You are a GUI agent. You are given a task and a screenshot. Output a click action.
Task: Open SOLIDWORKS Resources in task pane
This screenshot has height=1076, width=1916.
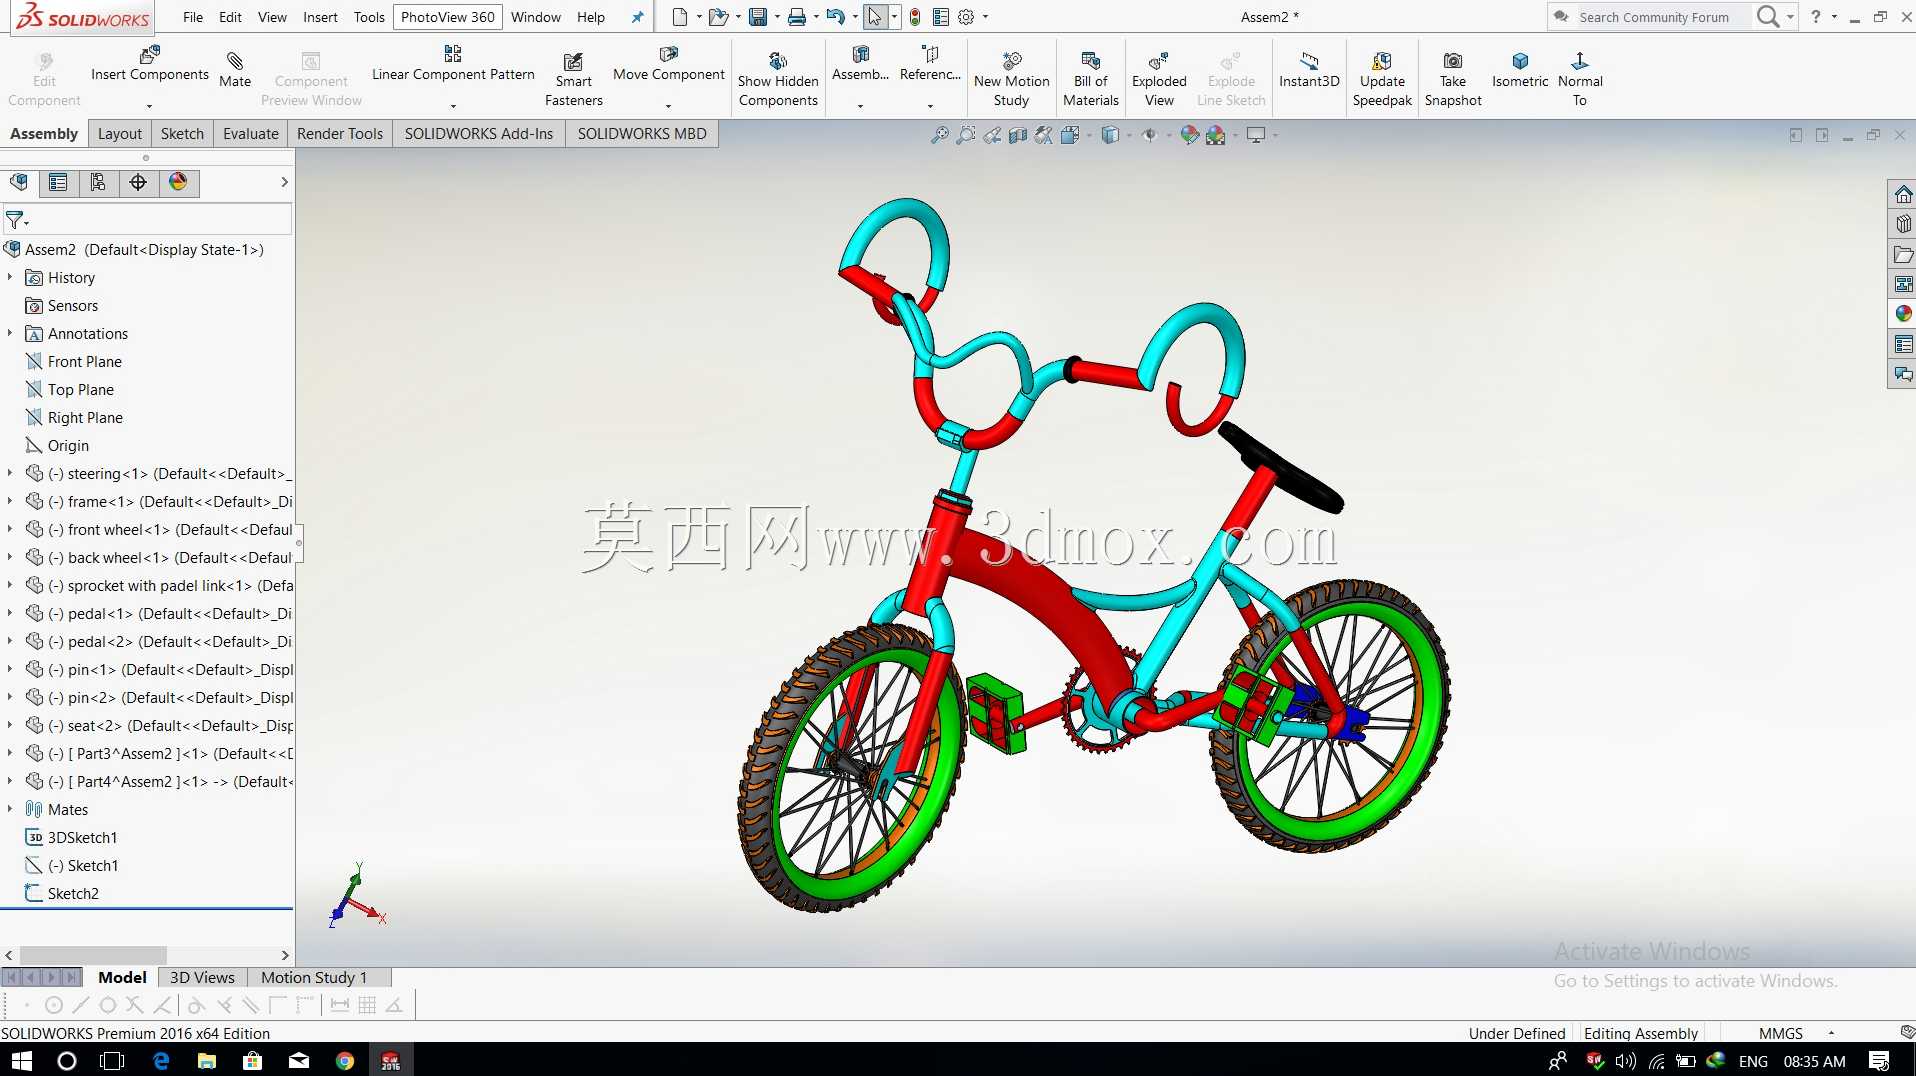pos(1903,194)
